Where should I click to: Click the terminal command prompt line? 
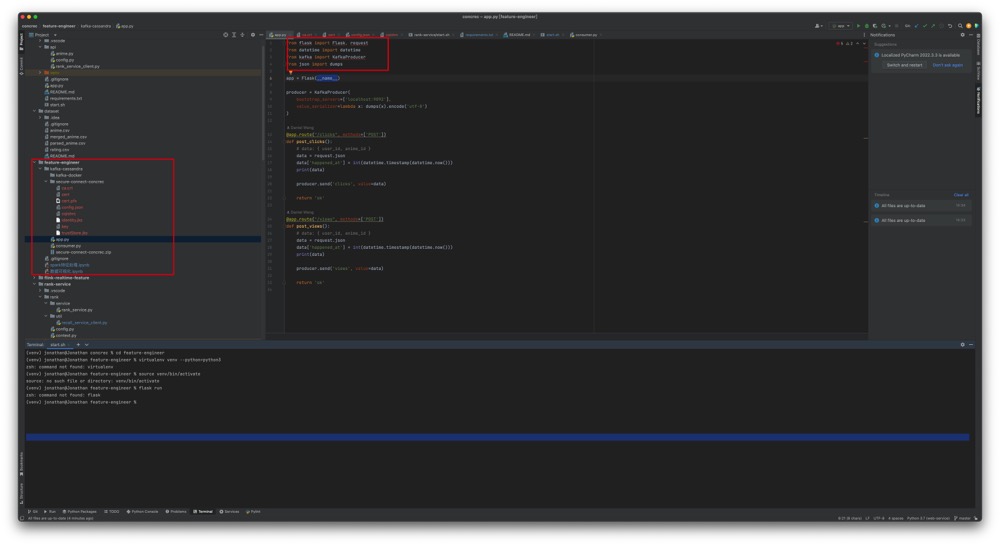click(x=81, y=402)
